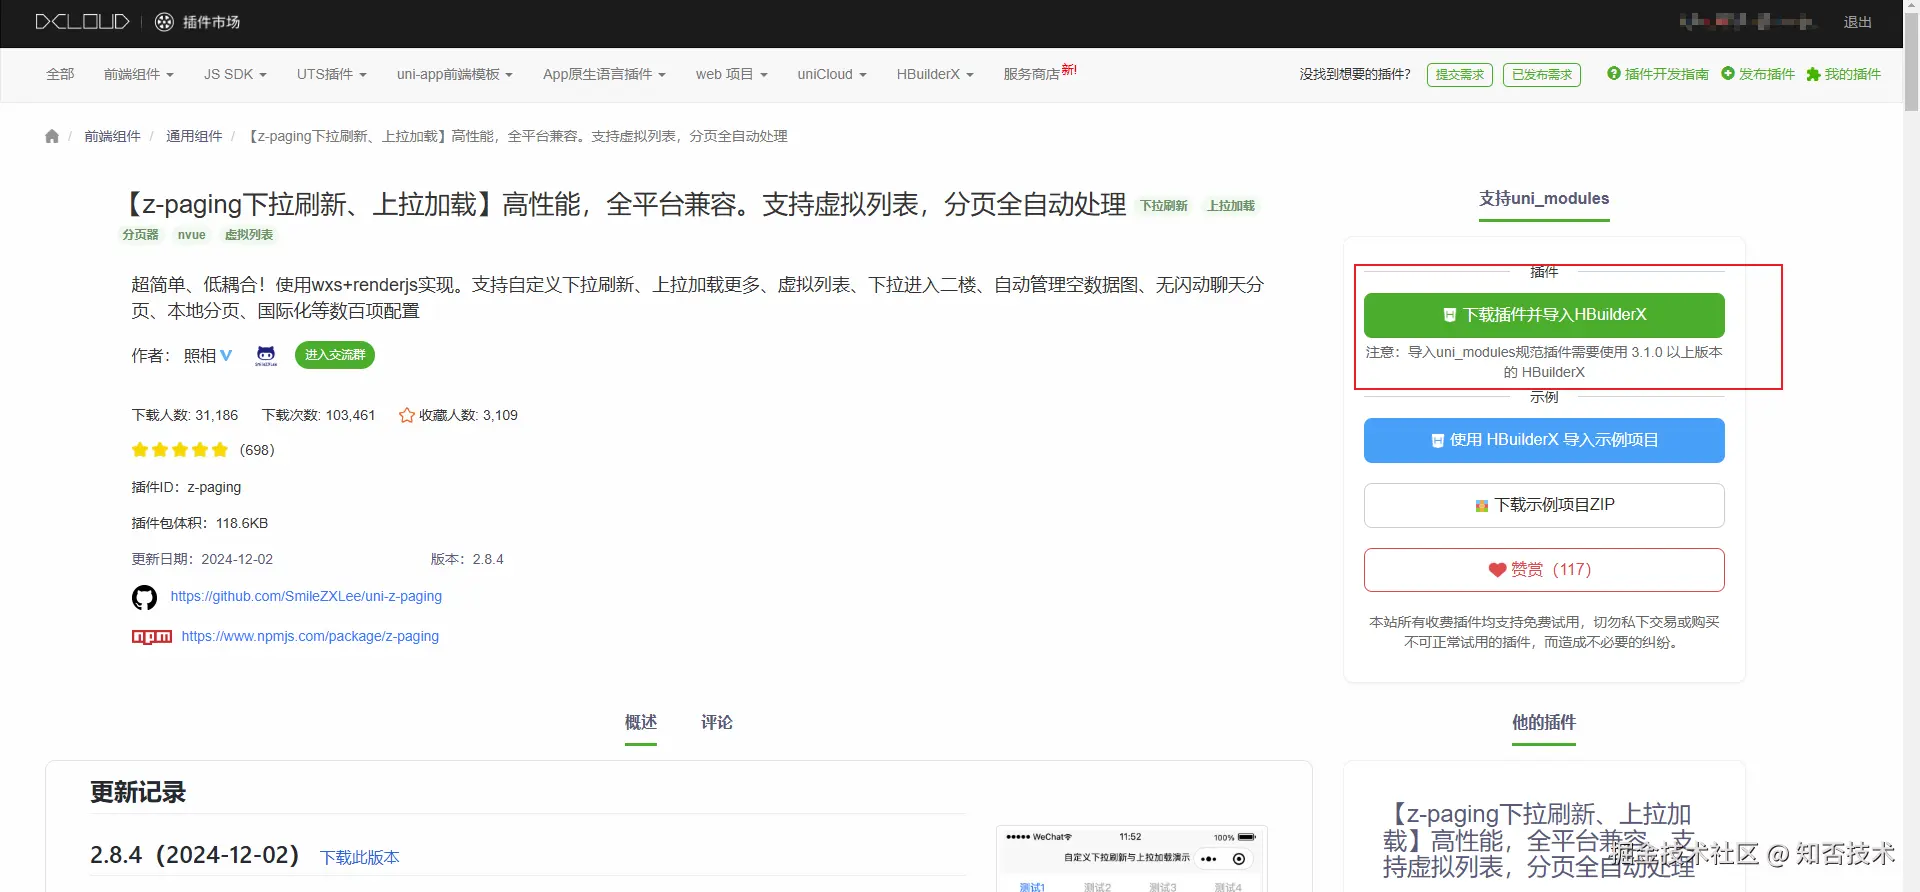Click the GitHub octocat icon

(144, 598)
